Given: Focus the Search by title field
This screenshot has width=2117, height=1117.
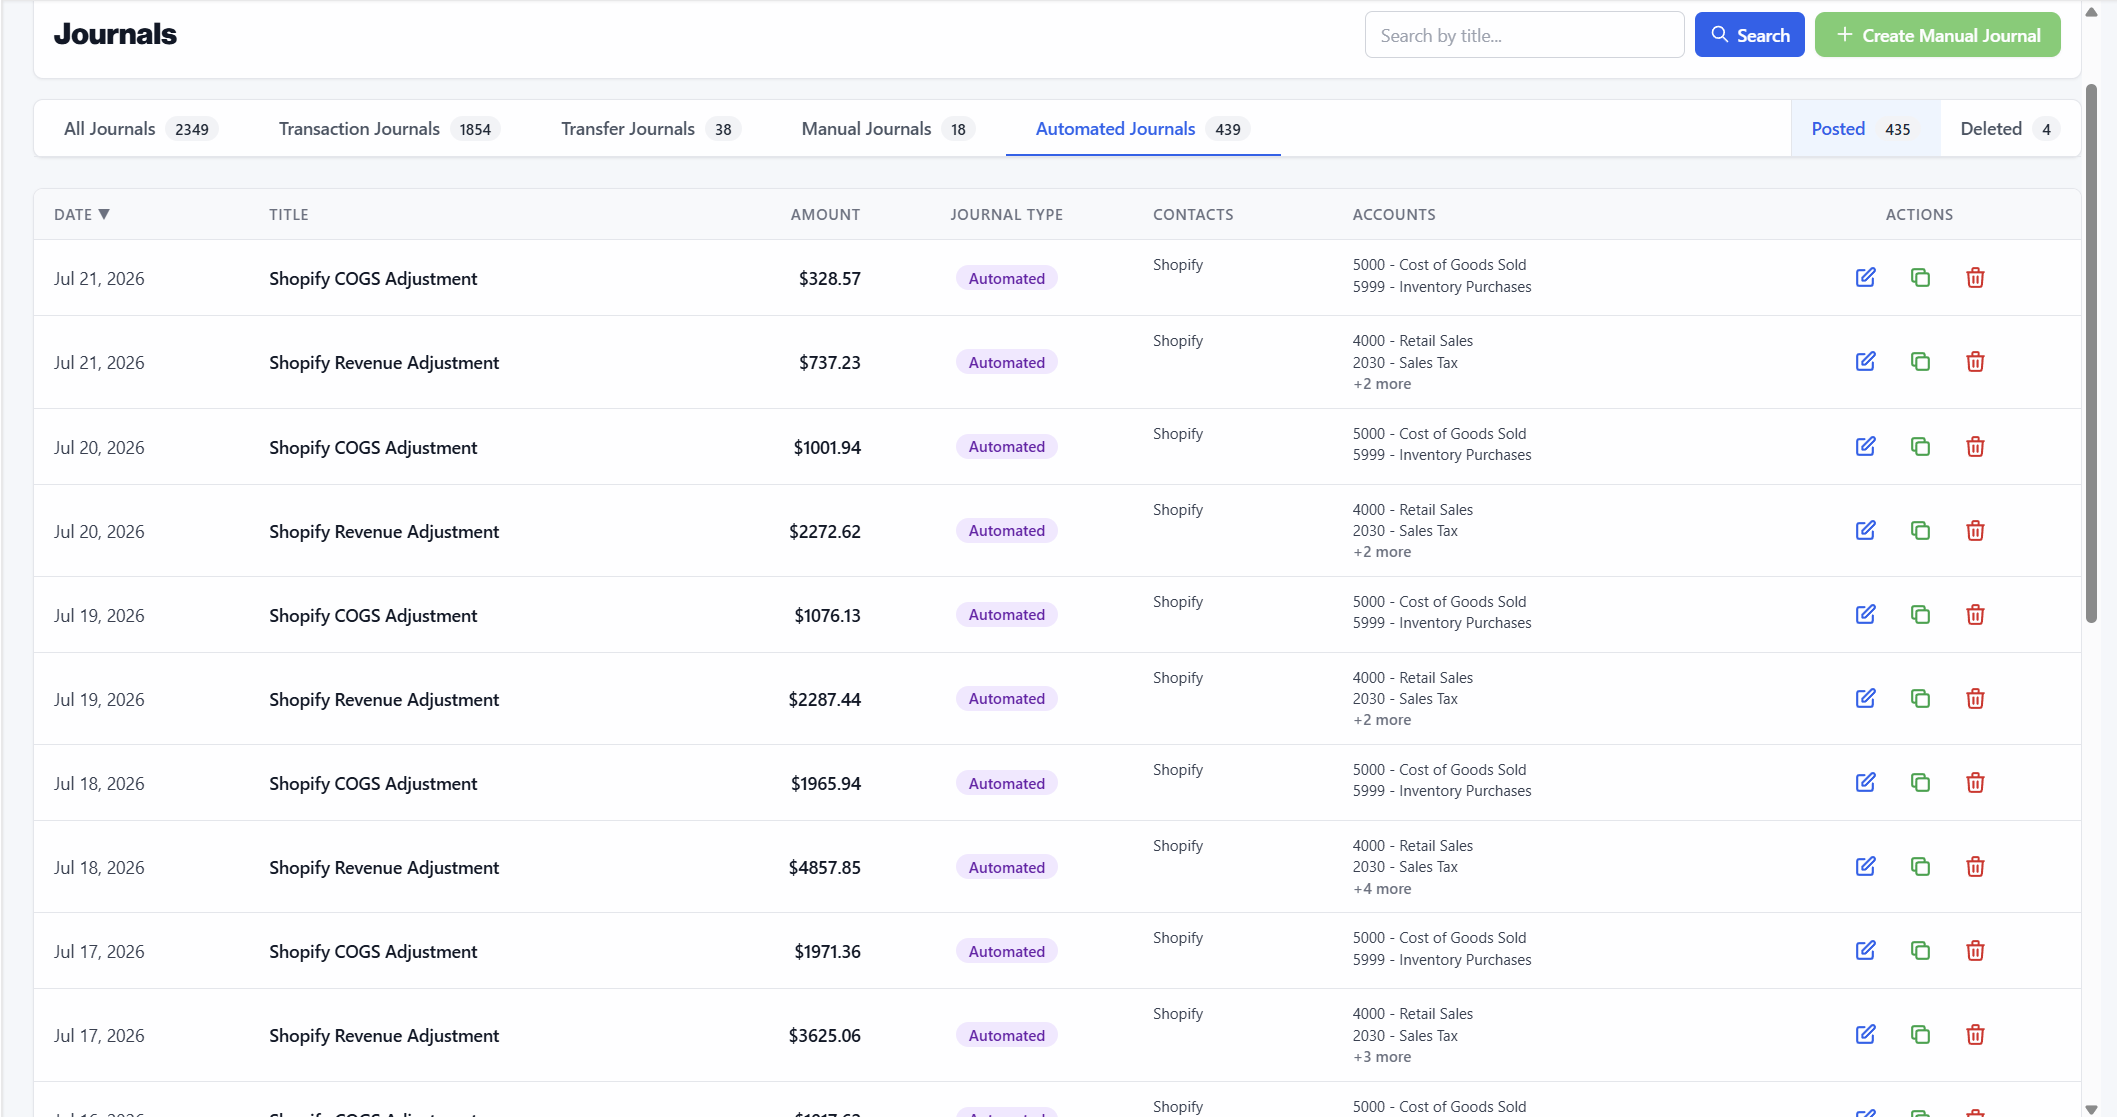Looking at the screenshot, I should (x=1524, y=35).
